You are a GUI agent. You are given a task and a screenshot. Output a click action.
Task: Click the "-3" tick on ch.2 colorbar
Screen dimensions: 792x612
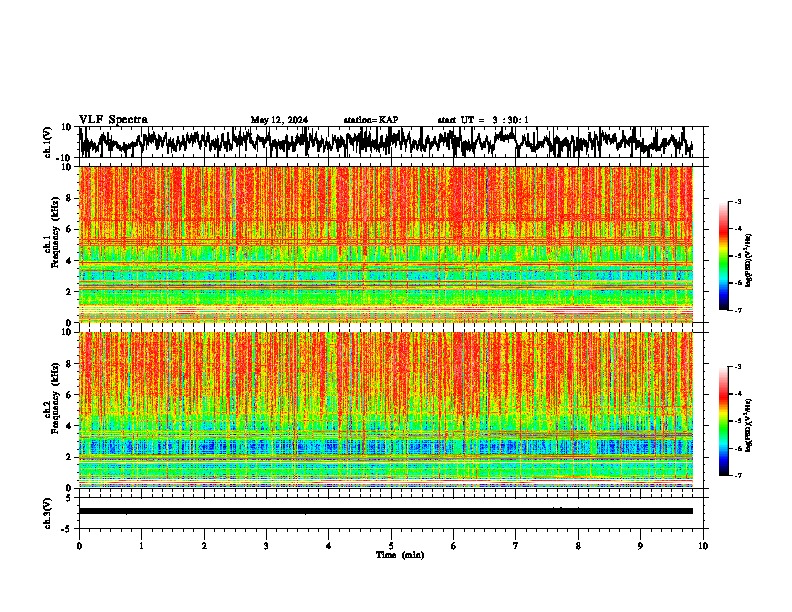coord(738,367)
